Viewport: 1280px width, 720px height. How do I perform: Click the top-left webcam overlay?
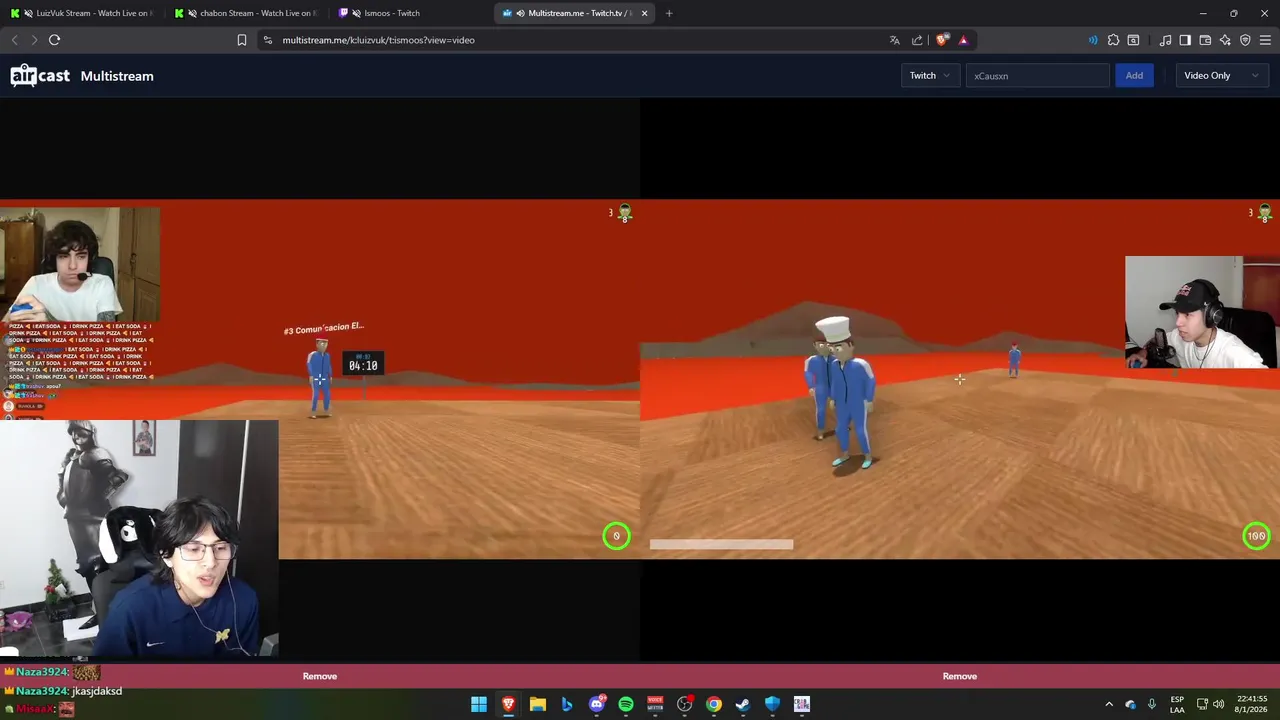80,265
